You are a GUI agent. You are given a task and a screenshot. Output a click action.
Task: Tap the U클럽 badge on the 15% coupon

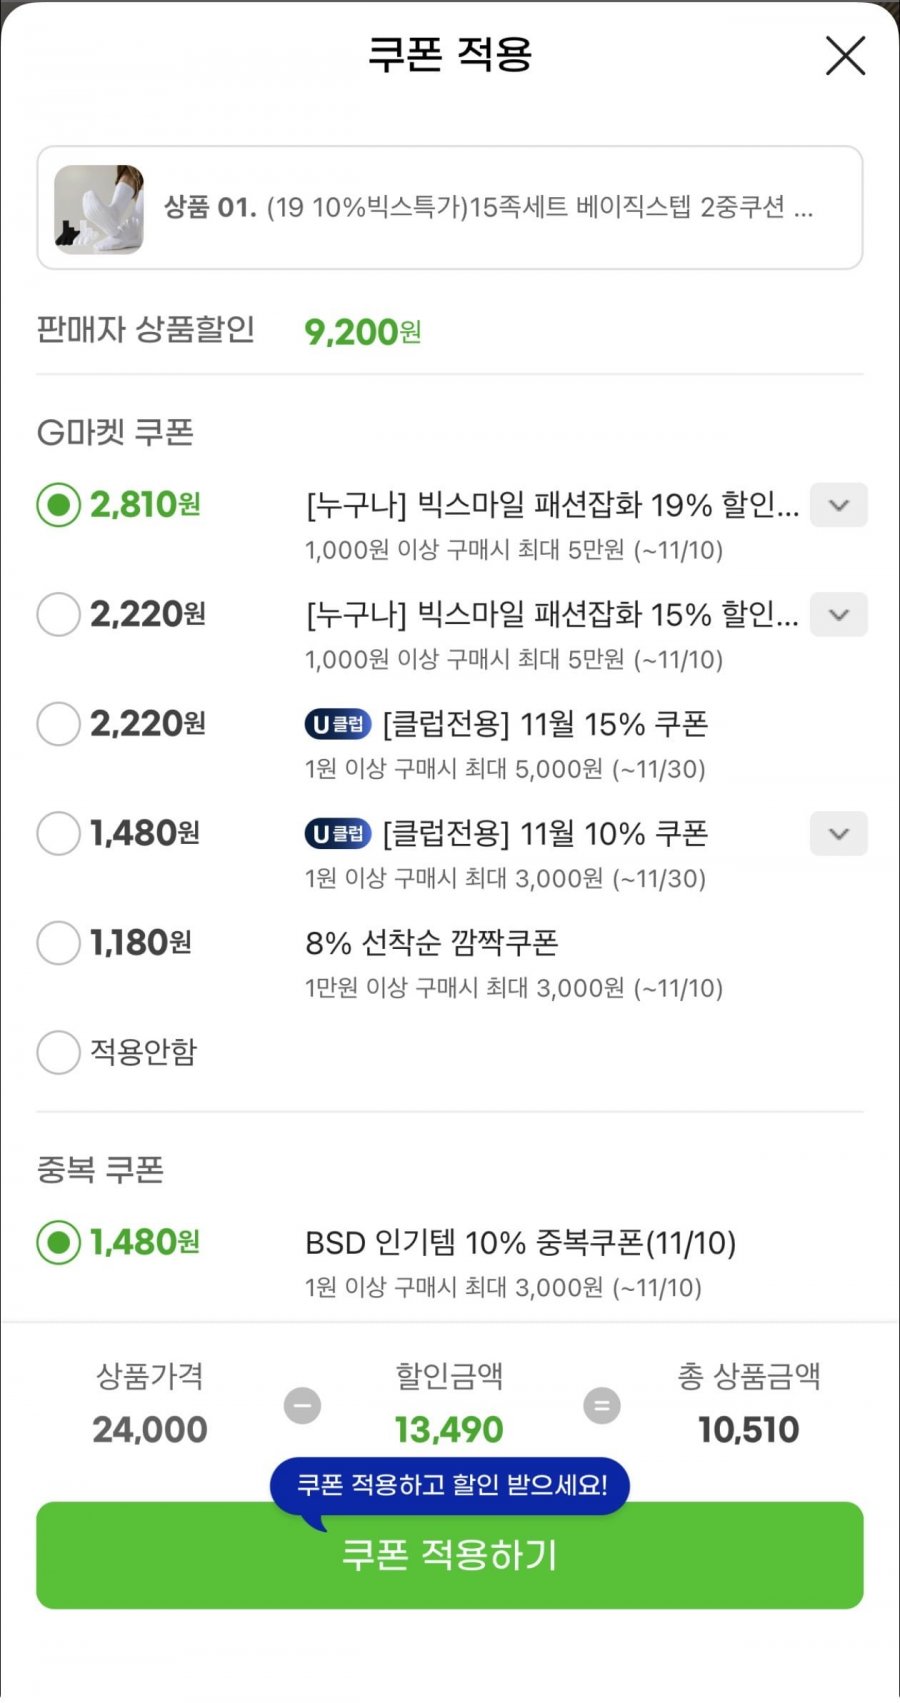coord(338,724)
